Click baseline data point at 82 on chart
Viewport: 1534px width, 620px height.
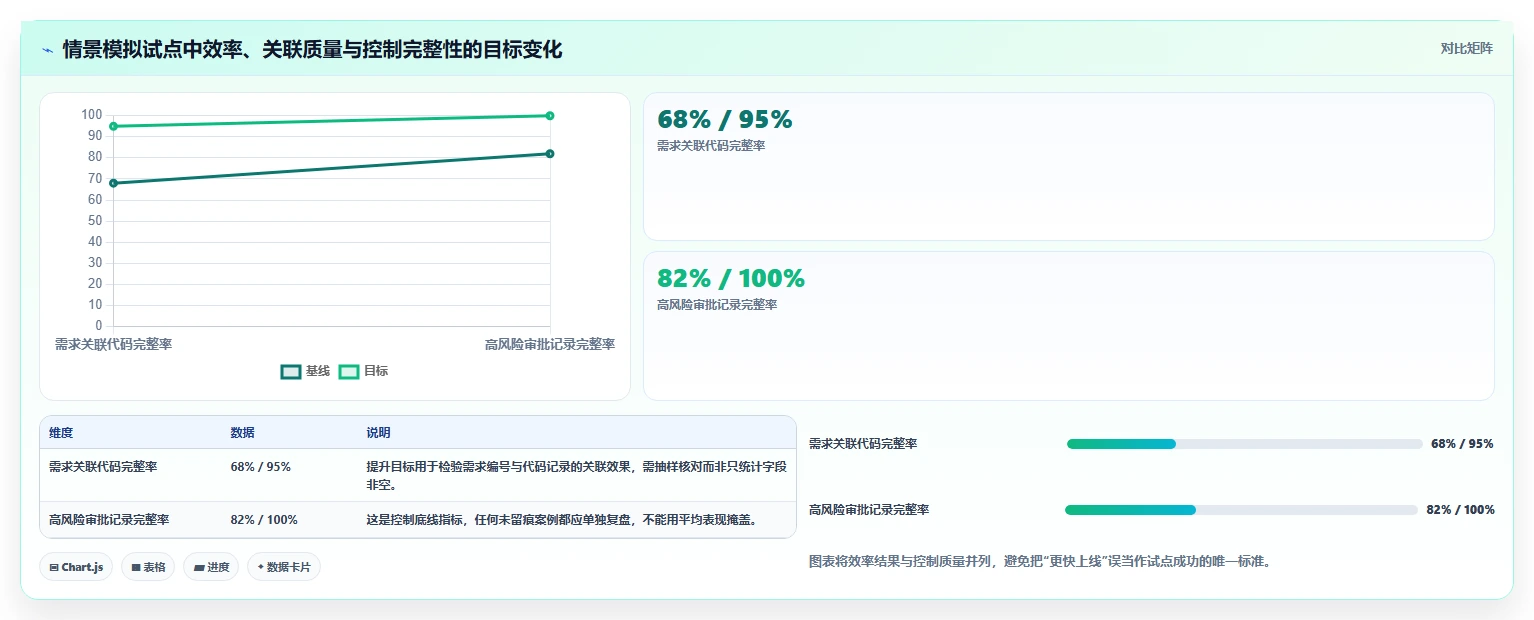(550, 153)
